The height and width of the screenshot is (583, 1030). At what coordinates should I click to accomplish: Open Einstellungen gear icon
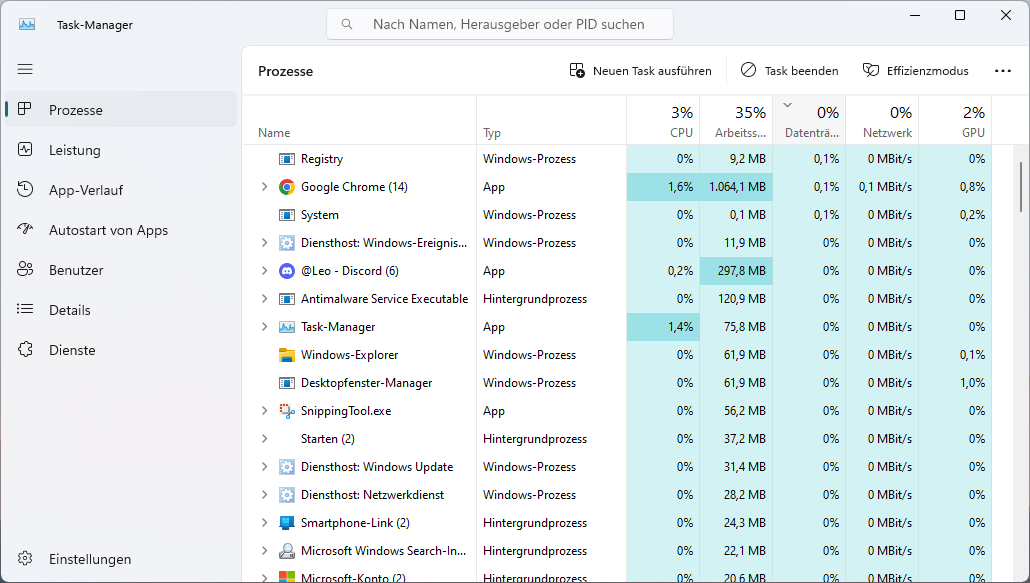coord(26,559)
